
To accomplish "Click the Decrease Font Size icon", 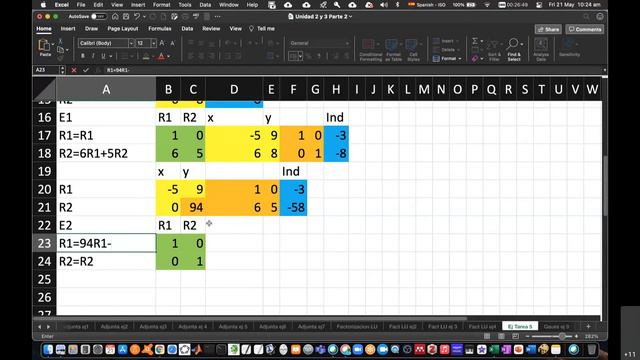I will (x=172, y=43).
